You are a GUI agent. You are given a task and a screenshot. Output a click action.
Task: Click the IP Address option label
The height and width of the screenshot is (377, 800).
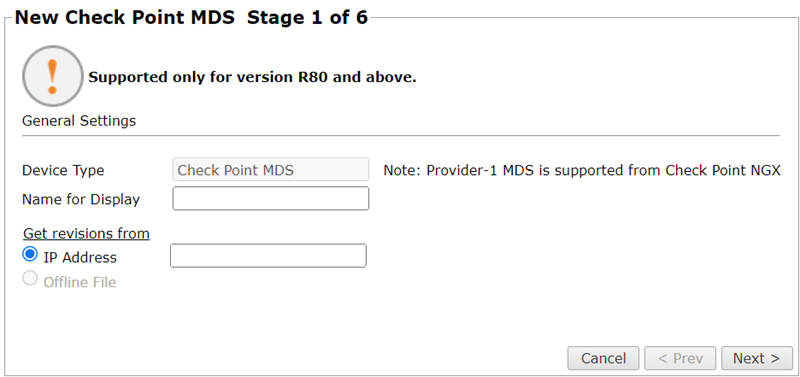(x=80, y=258)
